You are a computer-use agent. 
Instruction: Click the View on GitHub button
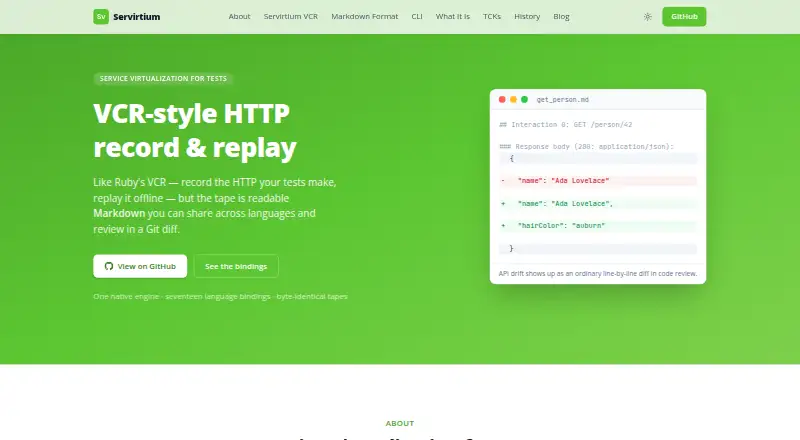pos(140,266)
